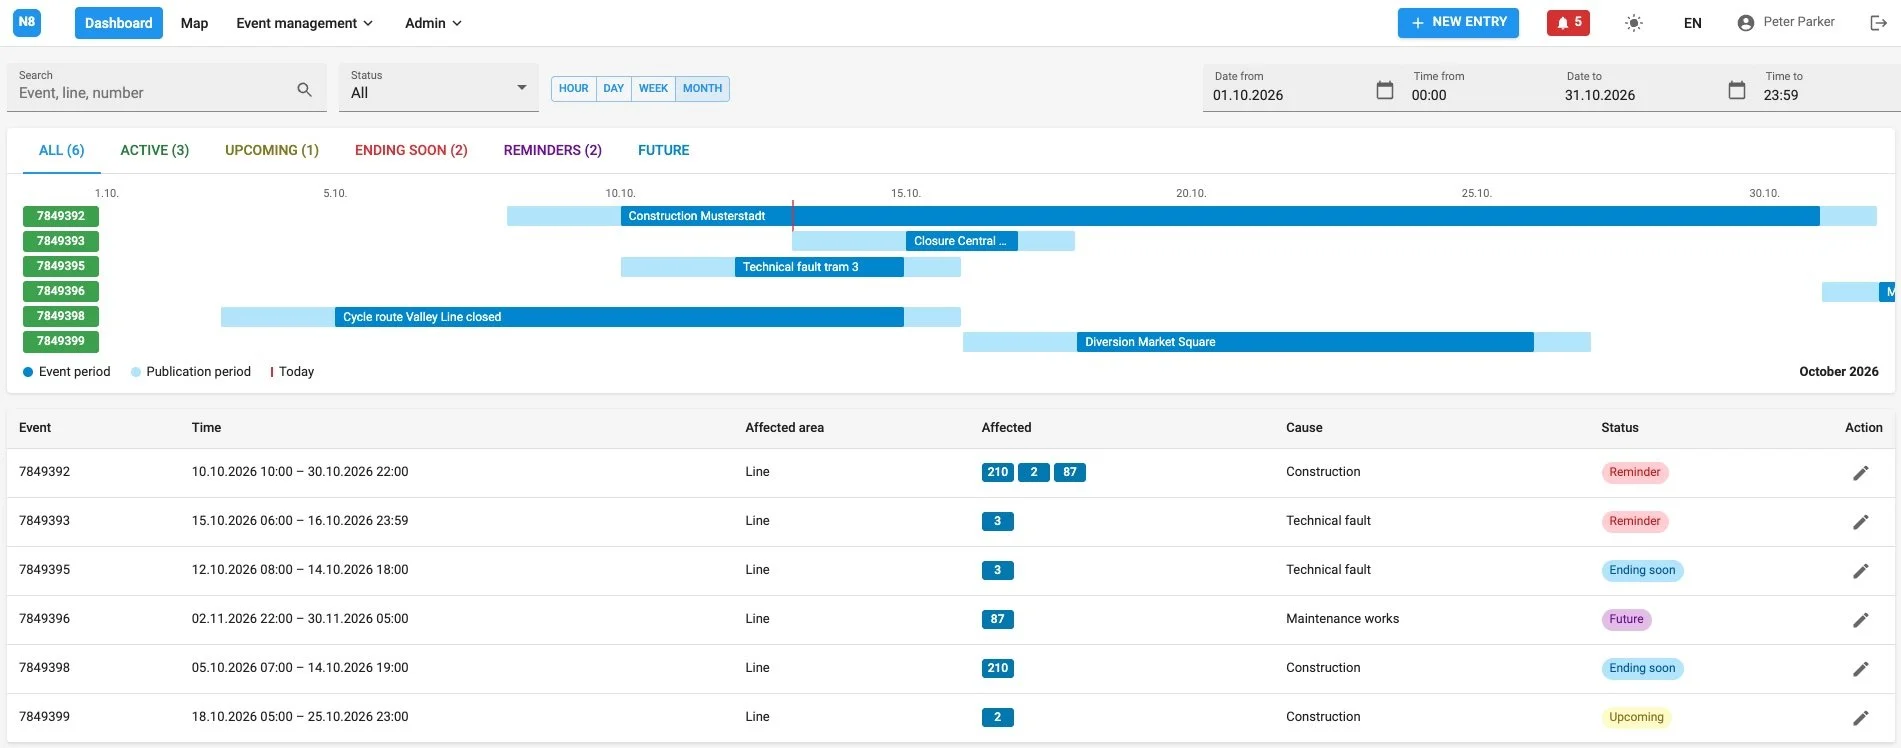Image resolution: width=1901 pixels, height=748 pixels.
Task: Open Peter Parker user account
Action: [x=1786, y=22]
